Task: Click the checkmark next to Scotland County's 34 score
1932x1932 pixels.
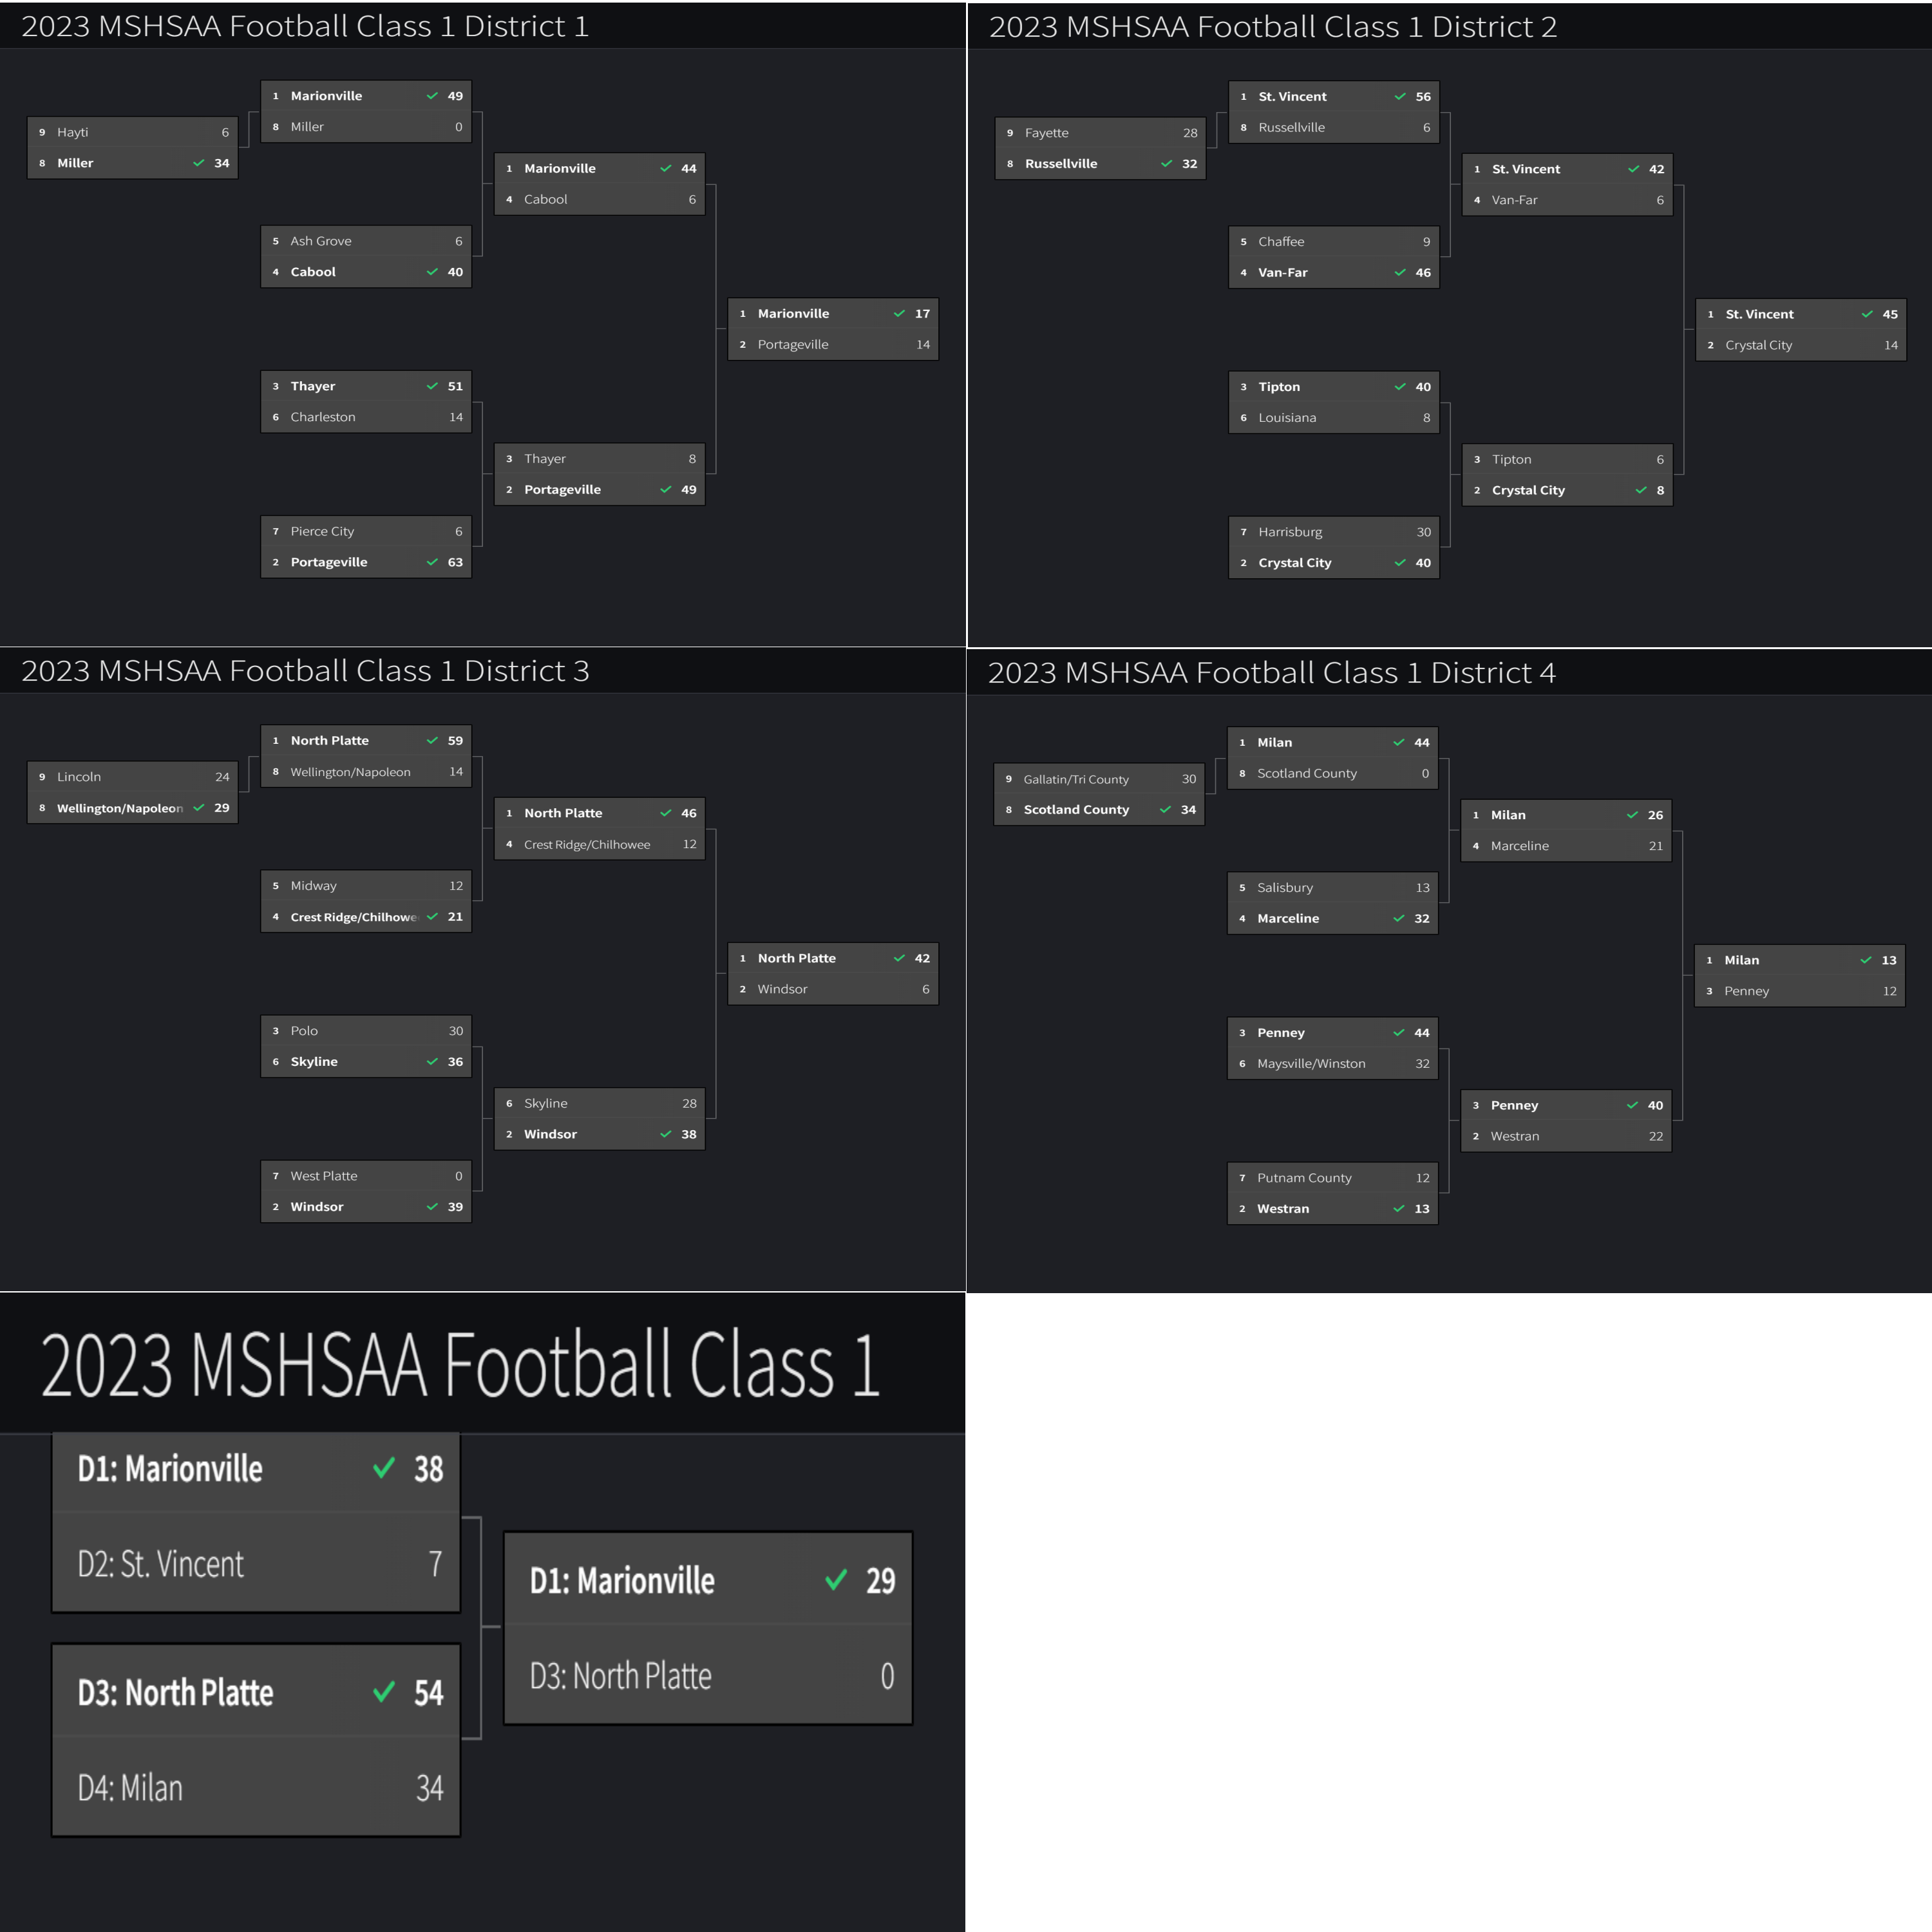Action: 1165,810
